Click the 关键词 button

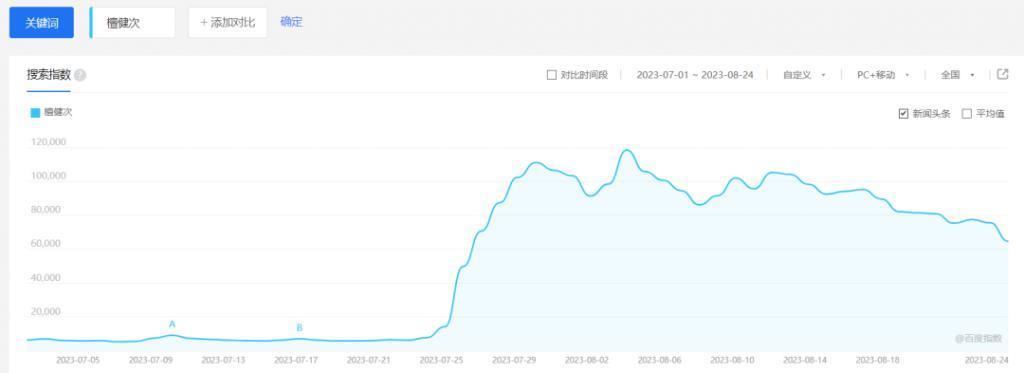coord(41,23)
